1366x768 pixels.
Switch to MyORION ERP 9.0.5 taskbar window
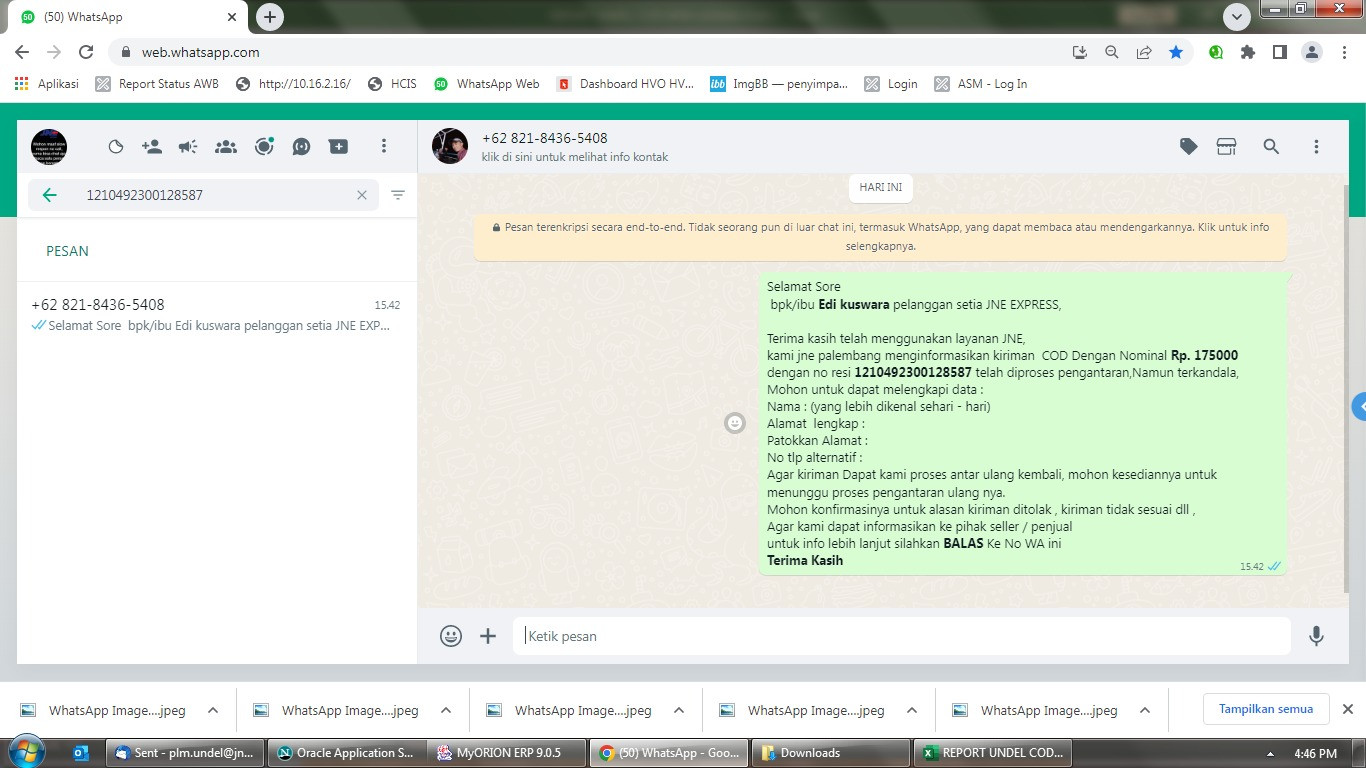506,753
